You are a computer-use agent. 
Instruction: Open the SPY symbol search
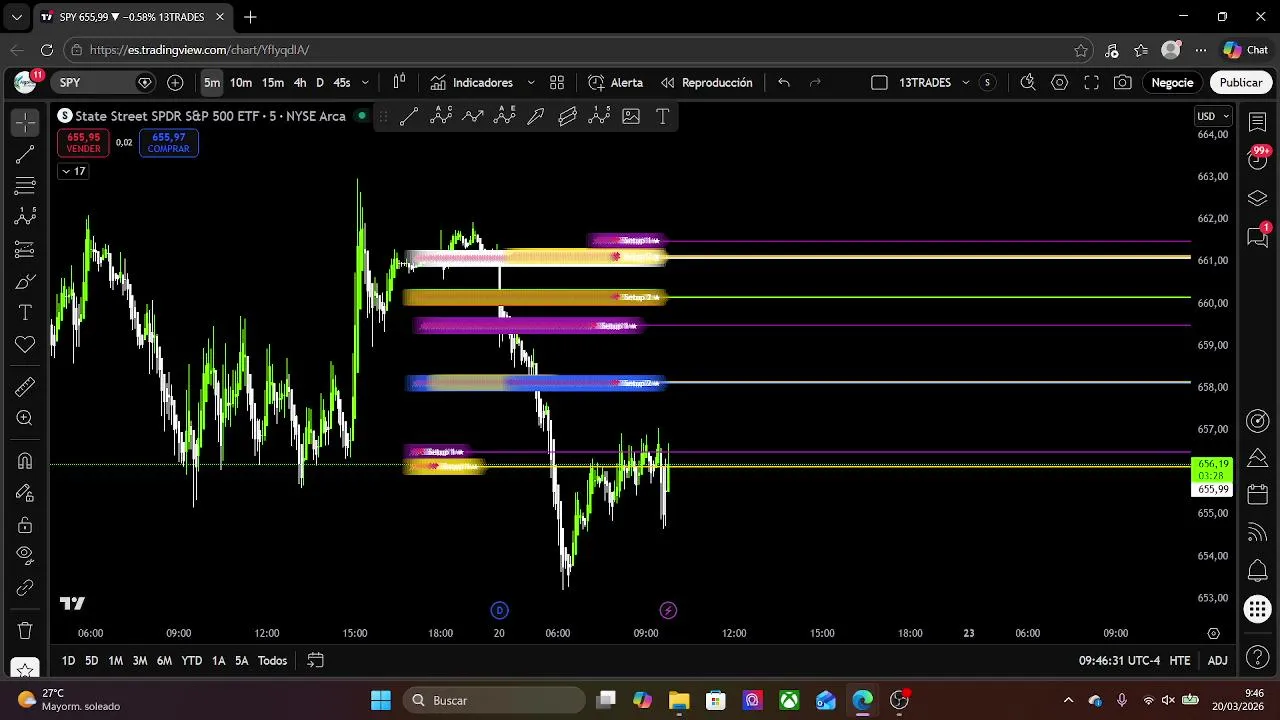pos(103,83)
